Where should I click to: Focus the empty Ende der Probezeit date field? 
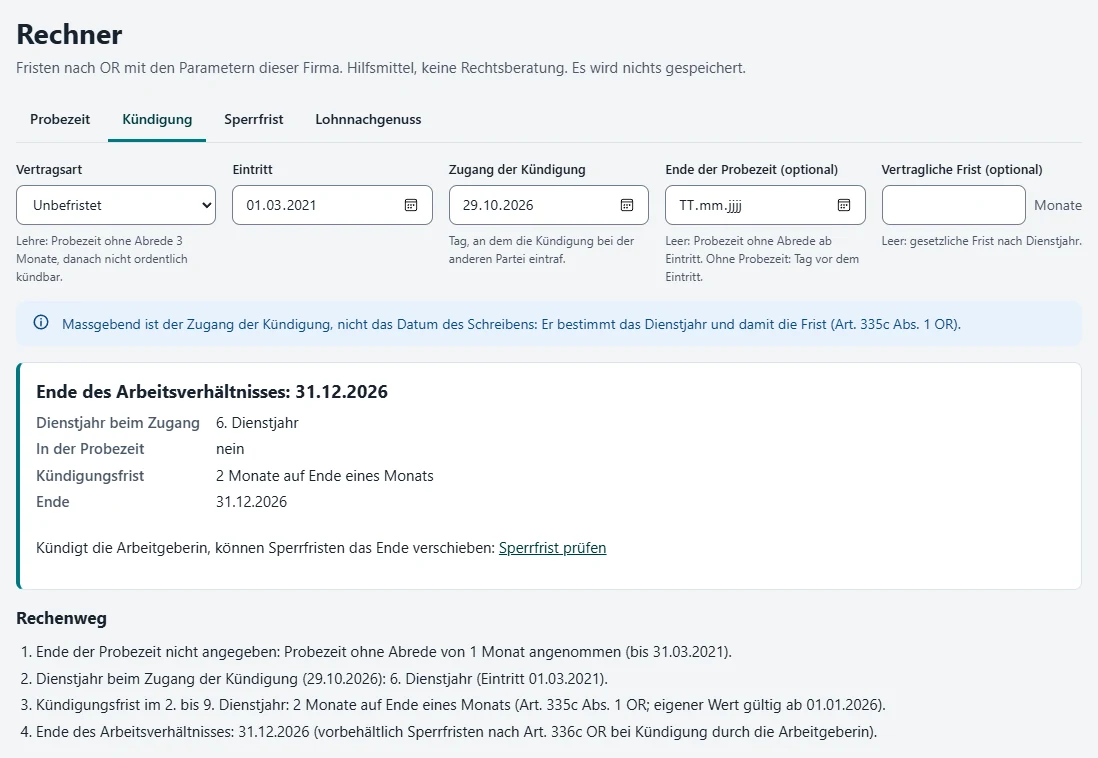765,205
